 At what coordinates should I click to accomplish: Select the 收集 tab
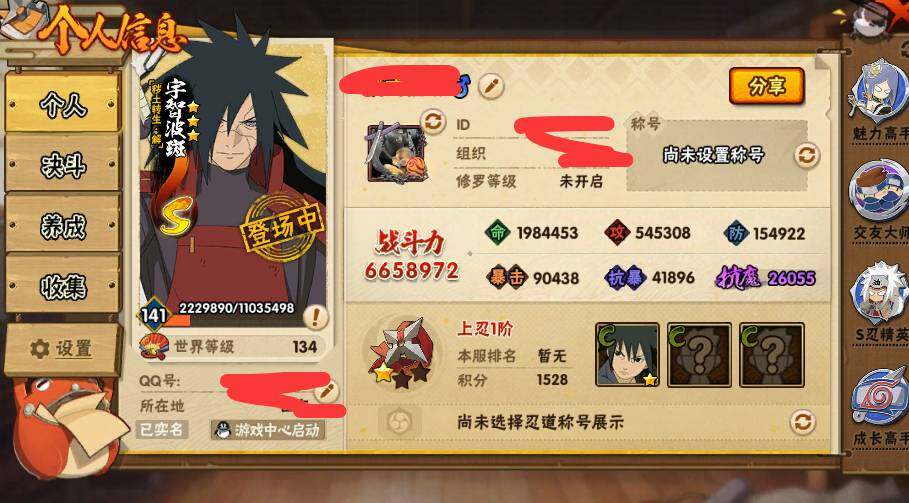pos(63,285)
